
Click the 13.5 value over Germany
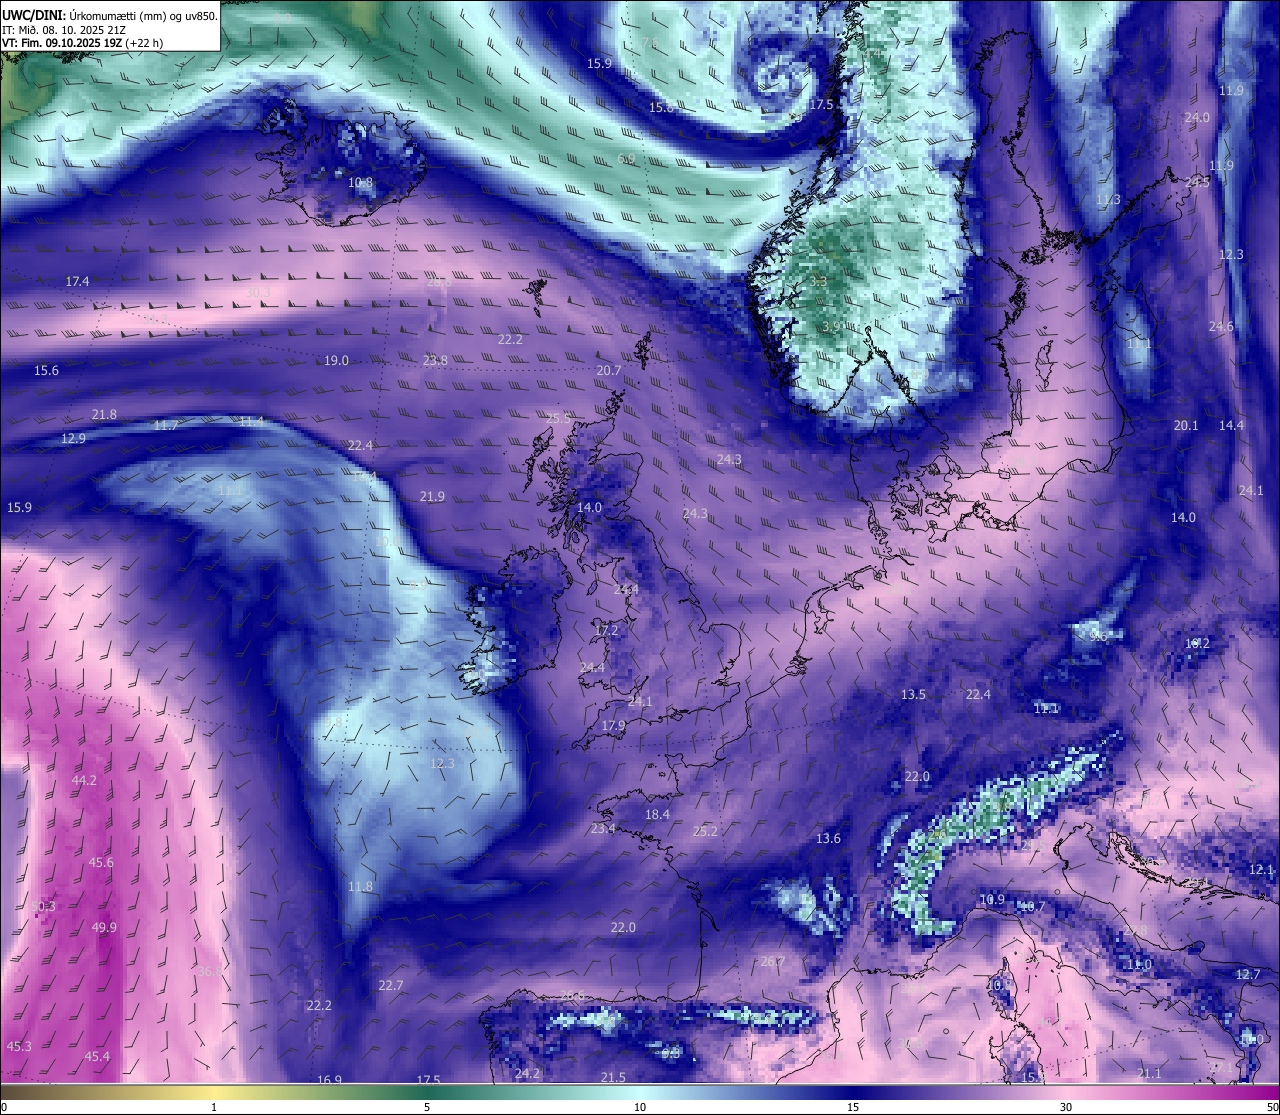coord(913,695)
